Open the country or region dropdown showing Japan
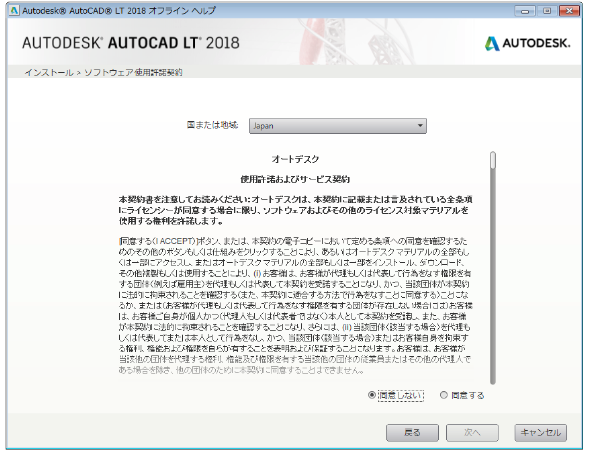 click(x=338, y=126)
